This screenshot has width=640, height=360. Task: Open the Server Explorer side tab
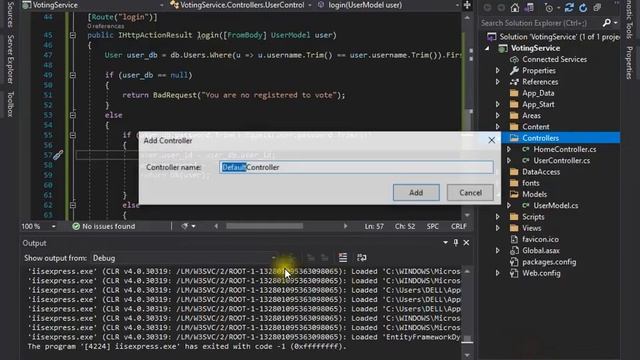click(x=11, y=59)
